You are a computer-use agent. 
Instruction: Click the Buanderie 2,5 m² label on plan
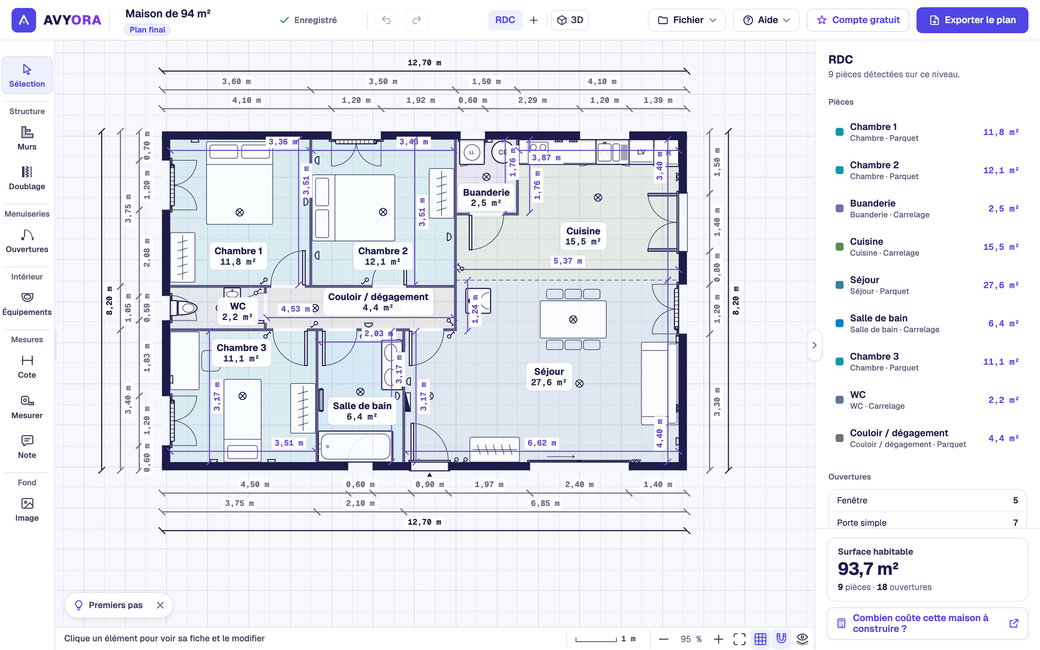coord(486,198)
